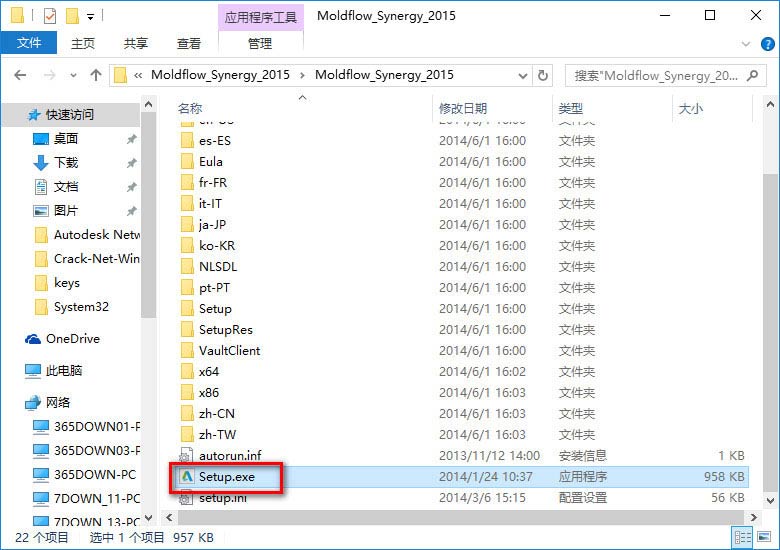Click the Properties quick access icon

tap(50, 16)
